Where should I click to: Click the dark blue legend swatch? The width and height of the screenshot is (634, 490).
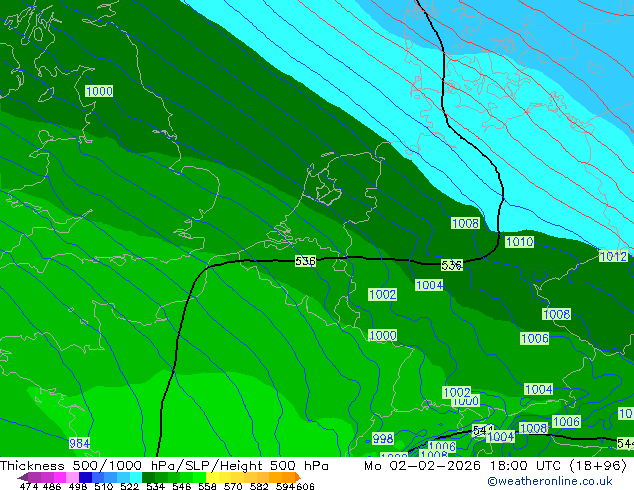click(85, 477)
